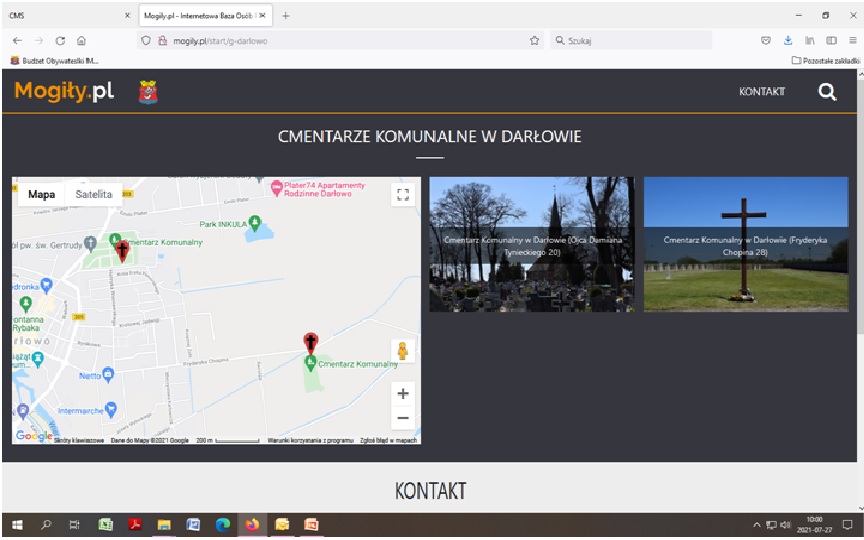This screenshot has height=540, width=864.
Task: Click the Mogiły.pl logo link
Action: [x=64, y=92]
